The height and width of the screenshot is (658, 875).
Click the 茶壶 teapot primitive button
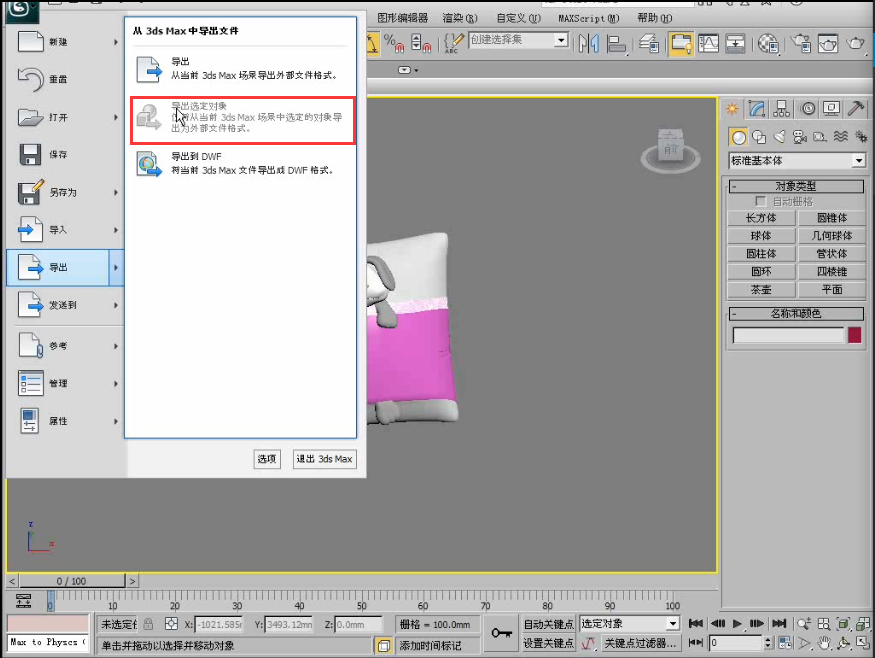click(761, 290)
